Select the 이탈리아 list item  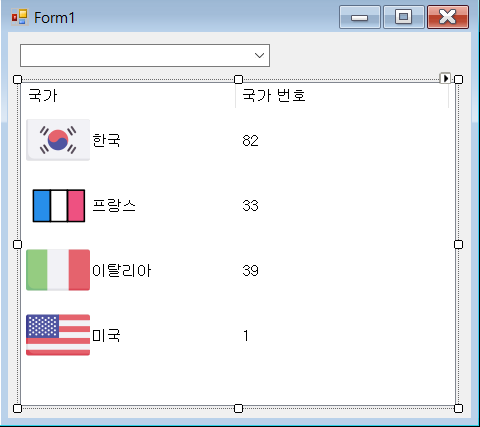pos(121,270)
